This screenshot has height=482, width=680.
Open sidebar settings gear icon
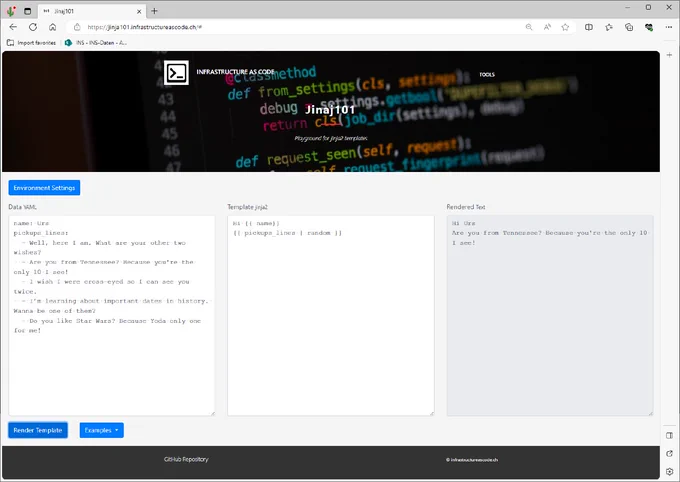[670, 472]
